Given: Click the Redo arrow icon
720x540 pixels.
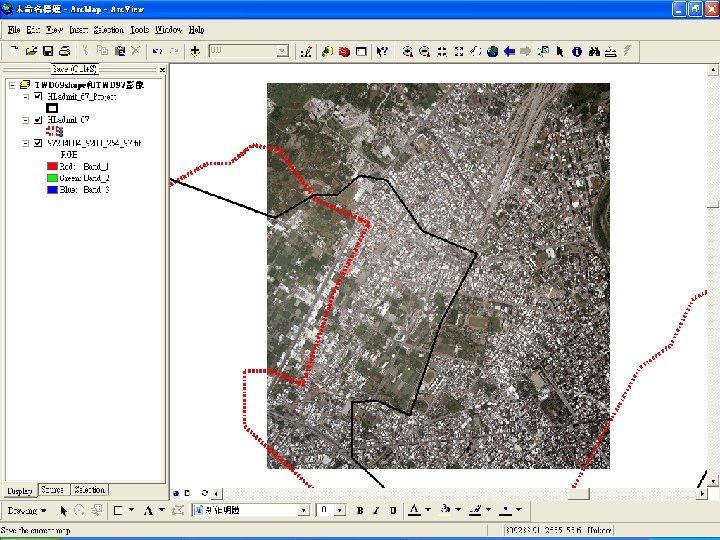Looking at the screenshot, I should [x=174, y=51].
